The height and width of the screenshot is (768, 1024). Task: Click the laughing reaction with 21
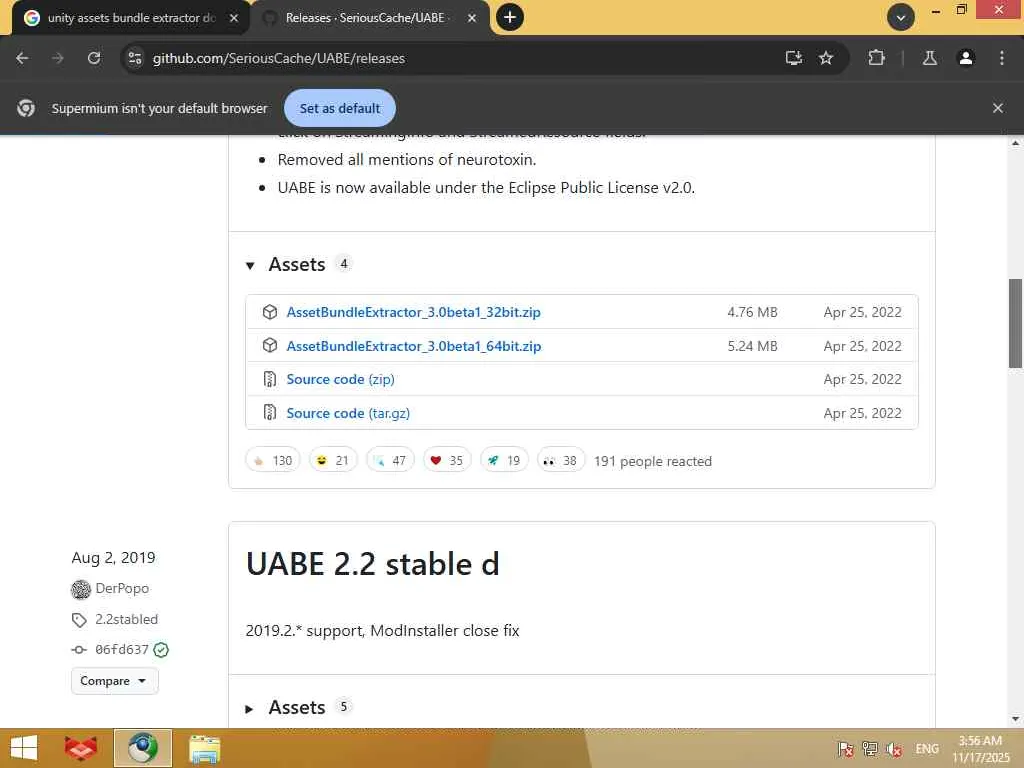[333, 460]
